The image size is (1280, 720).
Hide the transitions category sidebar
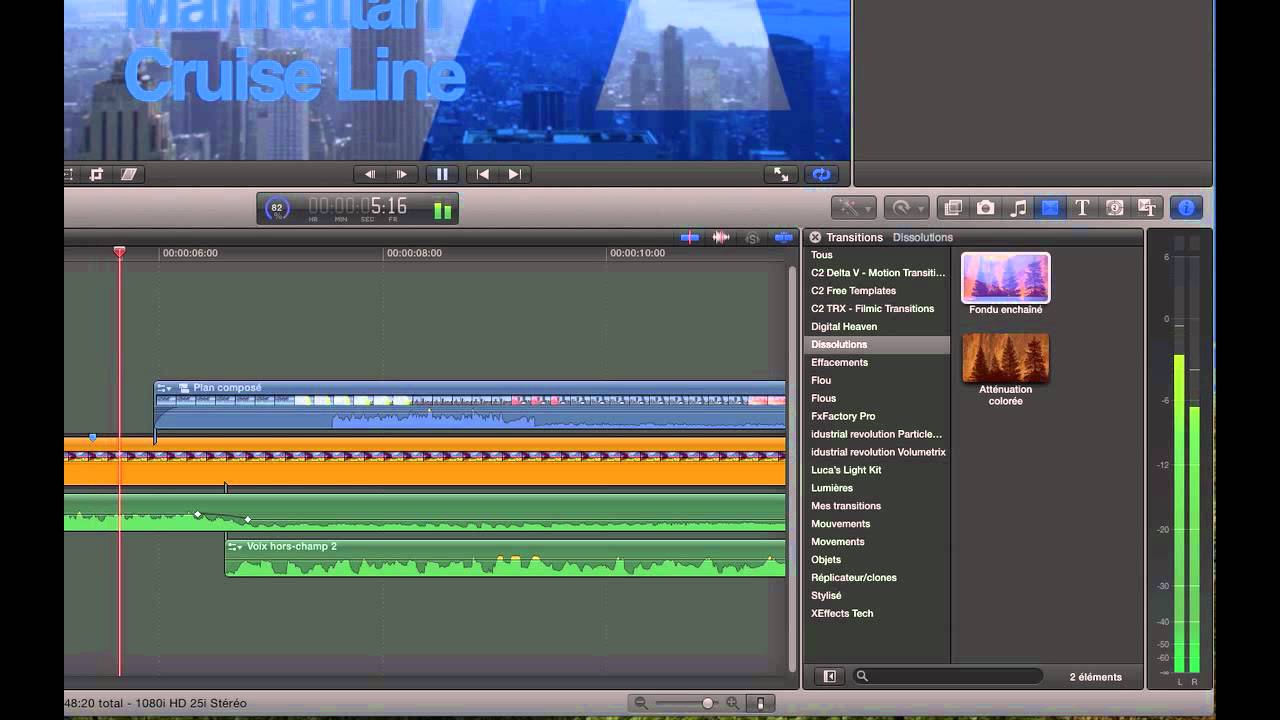point(829,677)
